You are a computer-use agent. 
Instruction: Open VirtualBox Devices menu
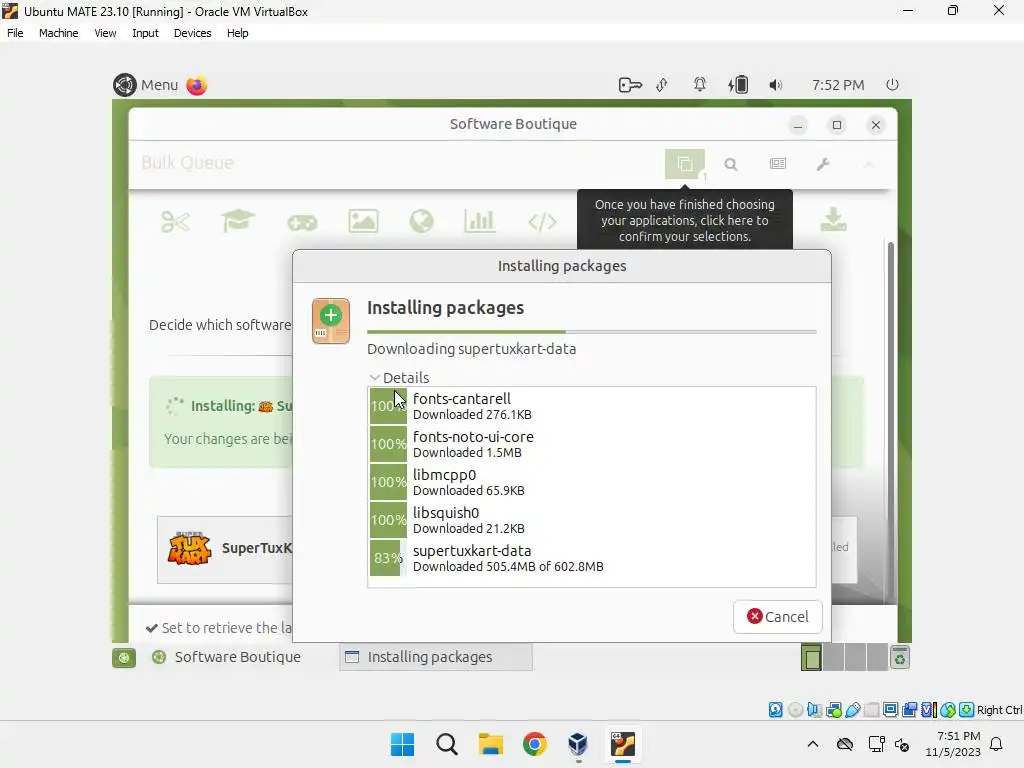(192, 33)
